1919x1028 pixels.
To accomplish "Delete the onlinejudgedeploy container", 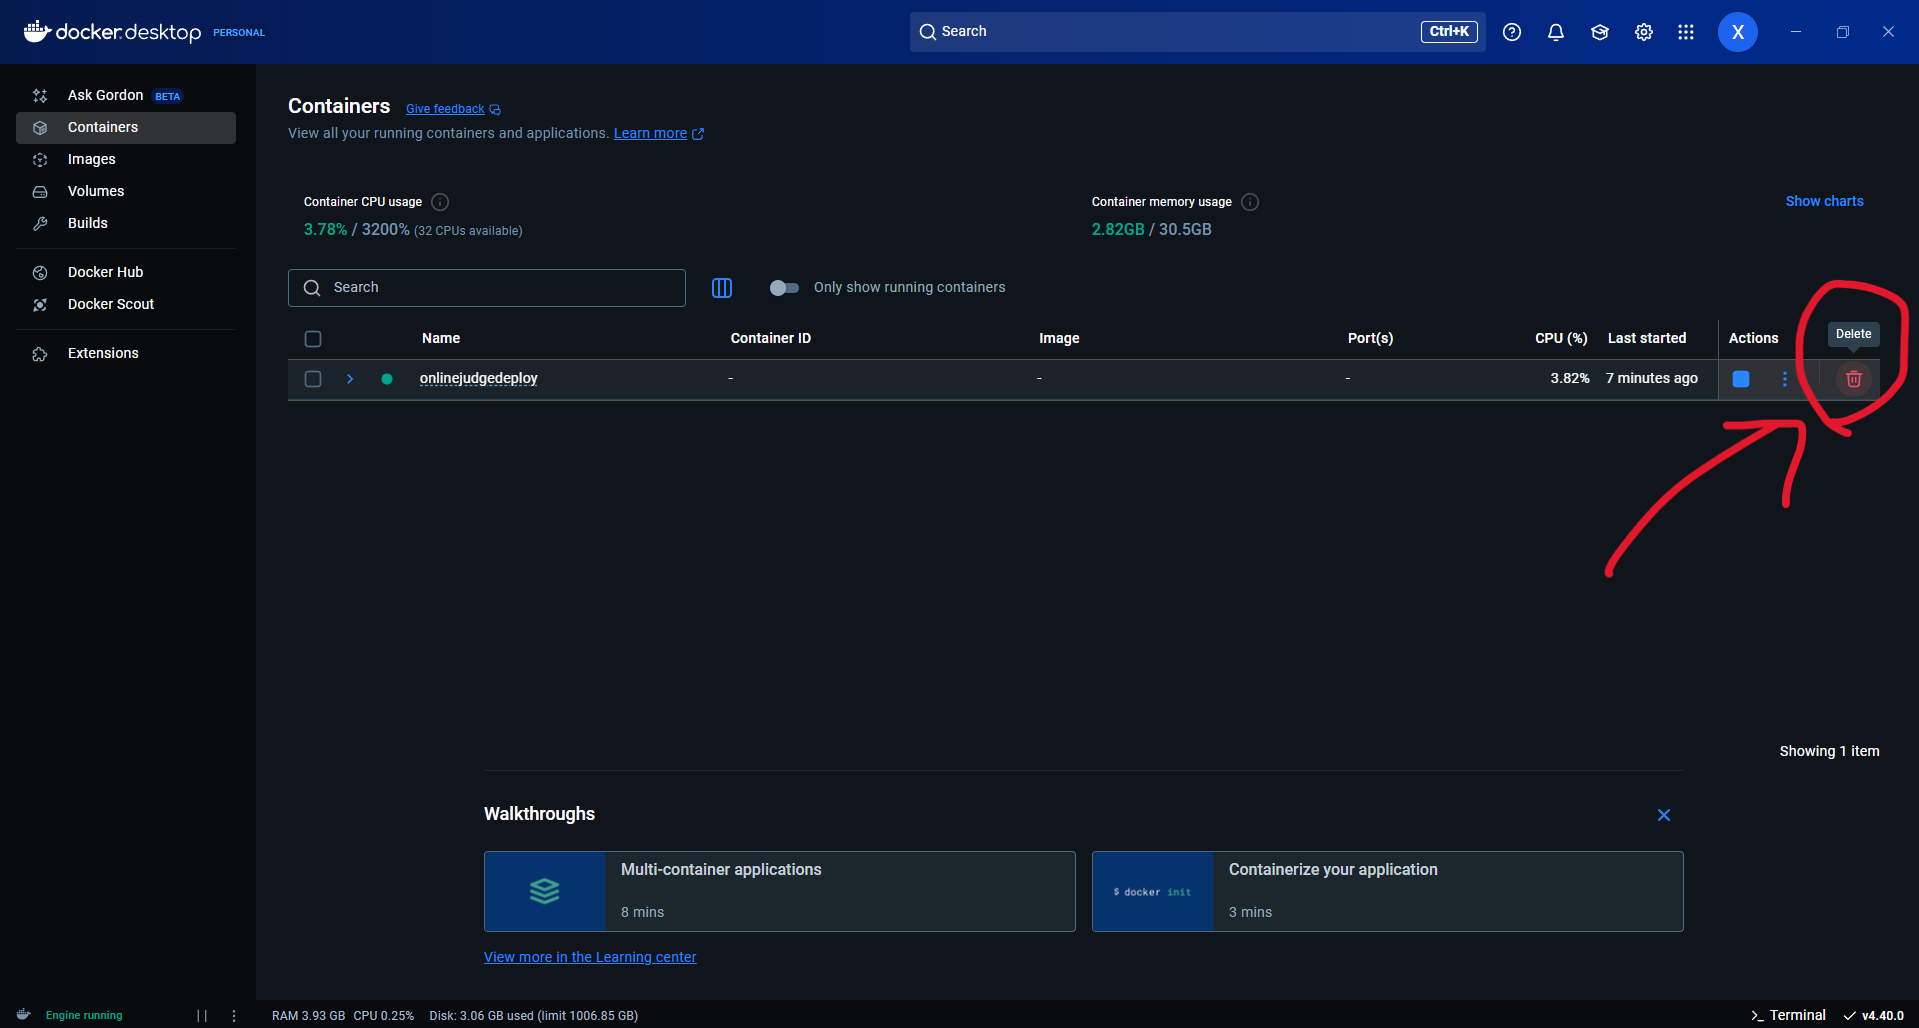I will tap(1854, 379).
